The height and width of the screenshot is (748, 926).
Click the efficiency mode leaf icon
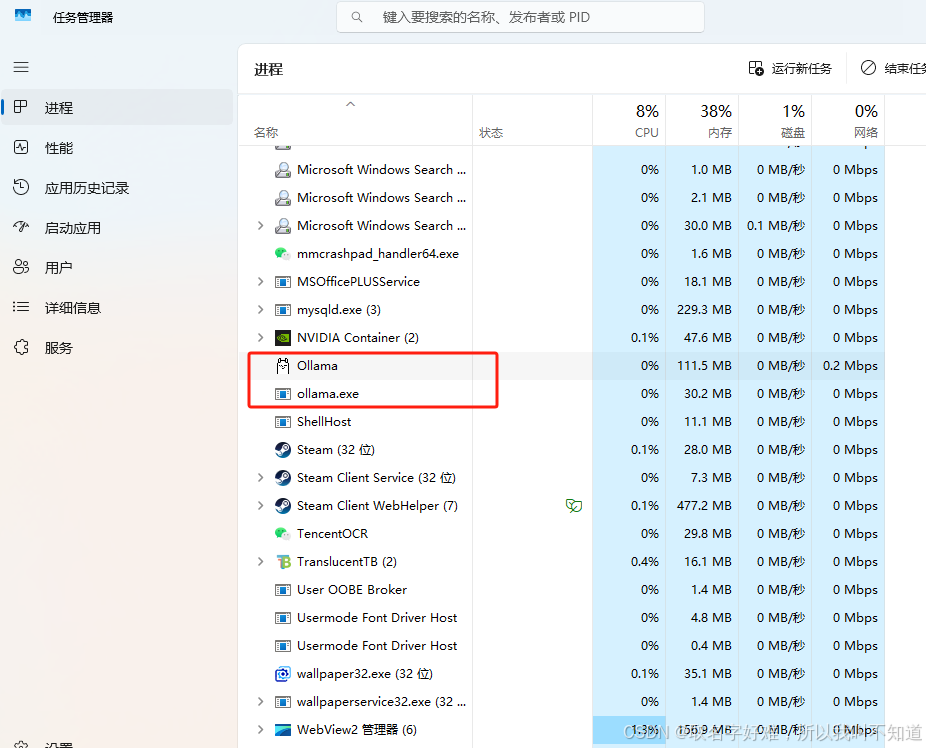[x=574, y=506]
